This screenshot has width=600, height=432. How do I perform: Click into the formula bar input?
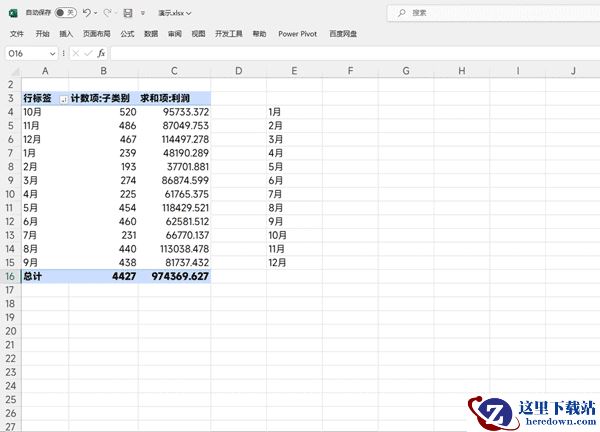355,54
